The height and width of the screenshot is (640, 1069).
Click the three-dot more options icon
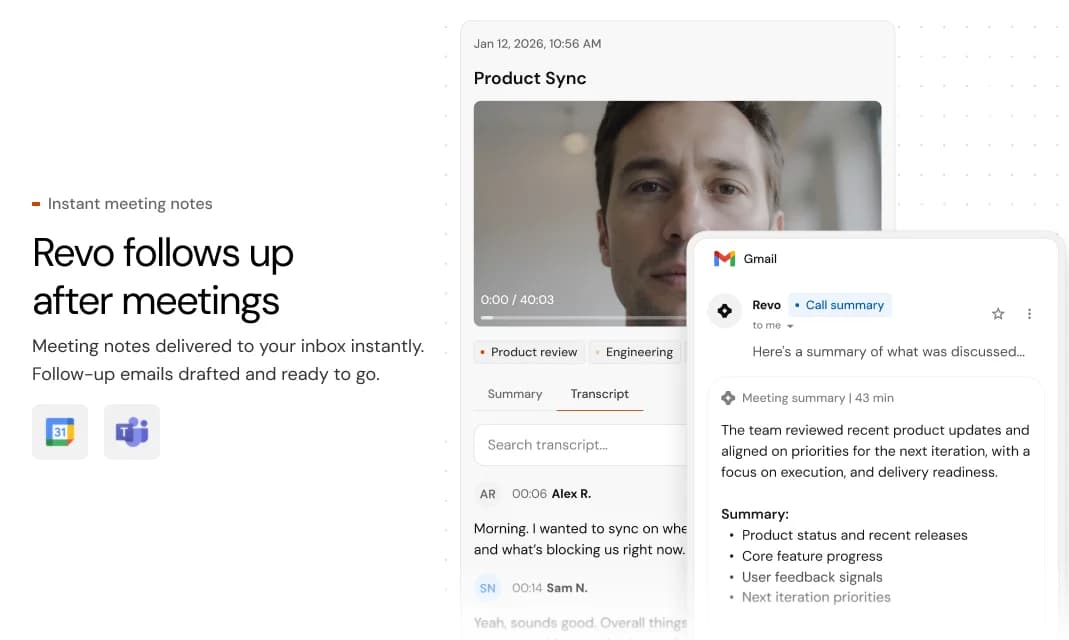(x=1030, y=313)
